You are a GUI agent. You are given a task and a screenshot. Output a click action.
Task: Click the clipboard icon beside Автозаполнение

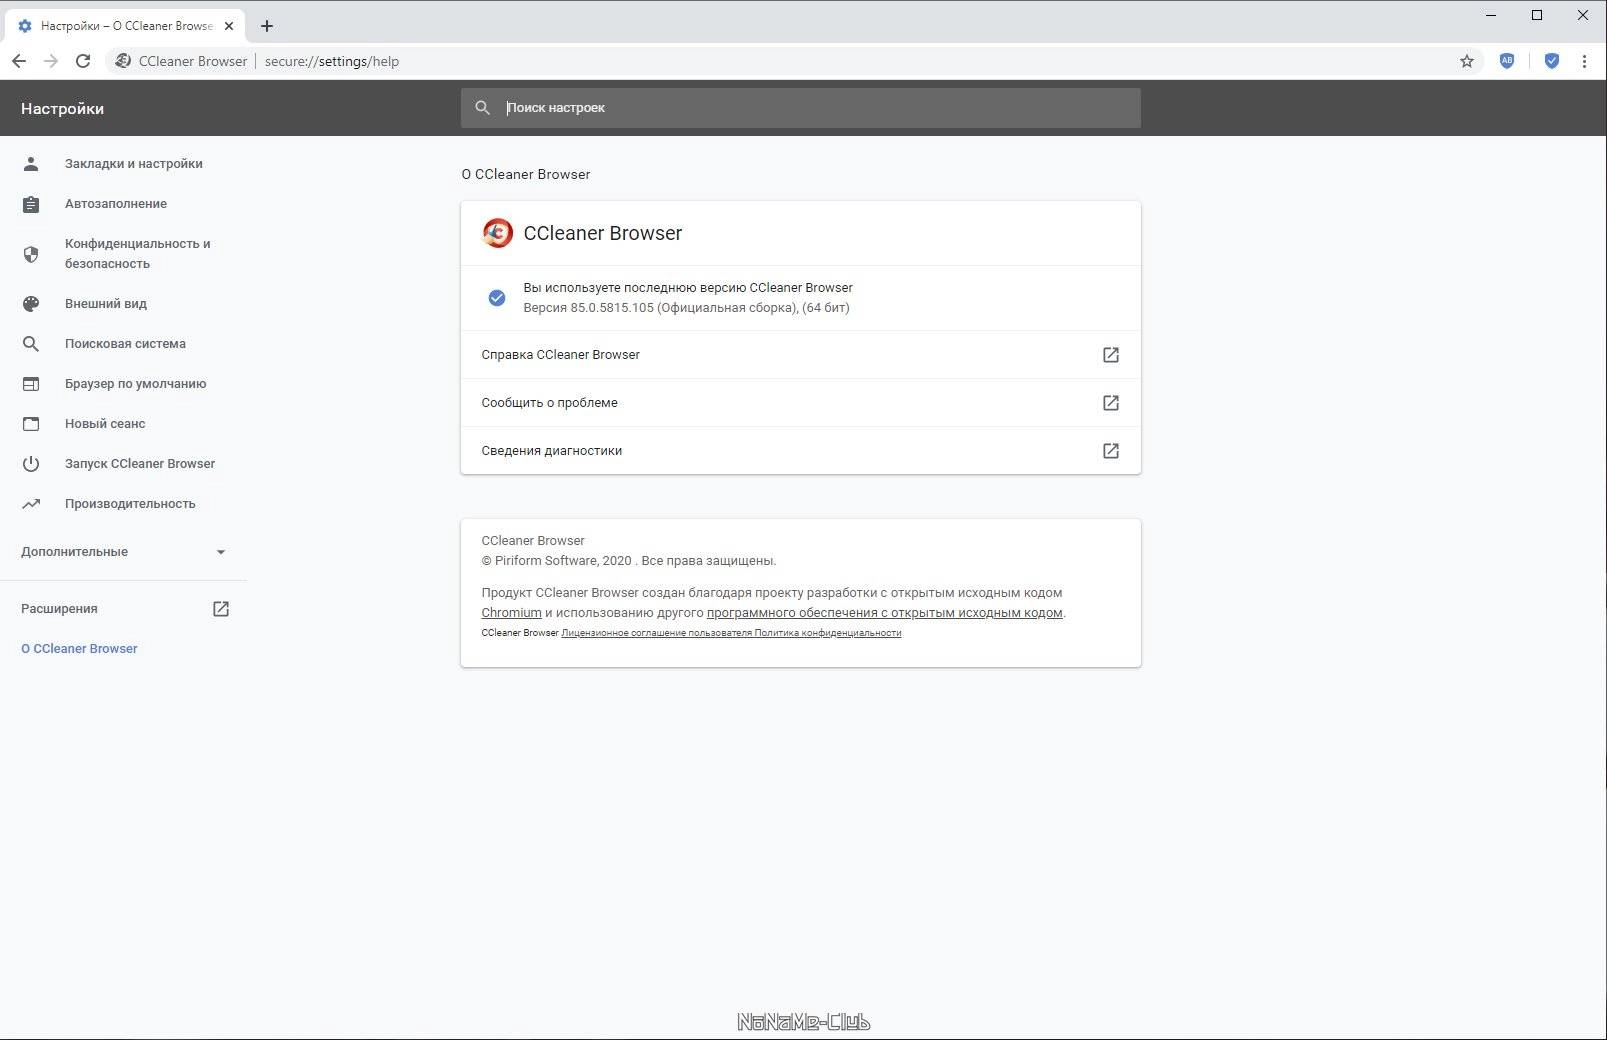coord(31,204)
